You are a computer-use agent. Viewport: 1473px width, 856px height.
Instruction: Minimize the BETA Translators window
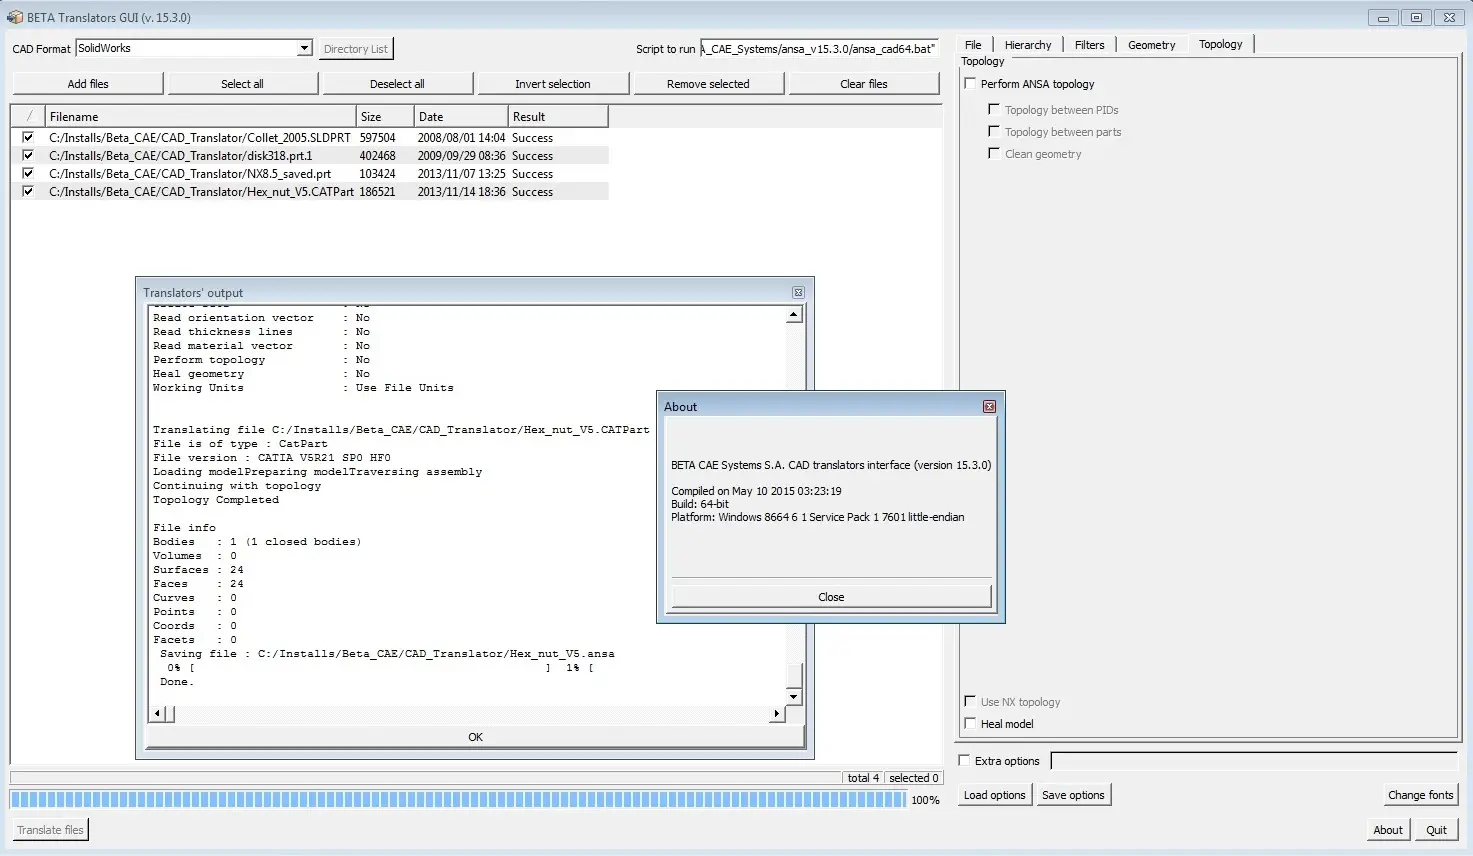[1383, 18]
